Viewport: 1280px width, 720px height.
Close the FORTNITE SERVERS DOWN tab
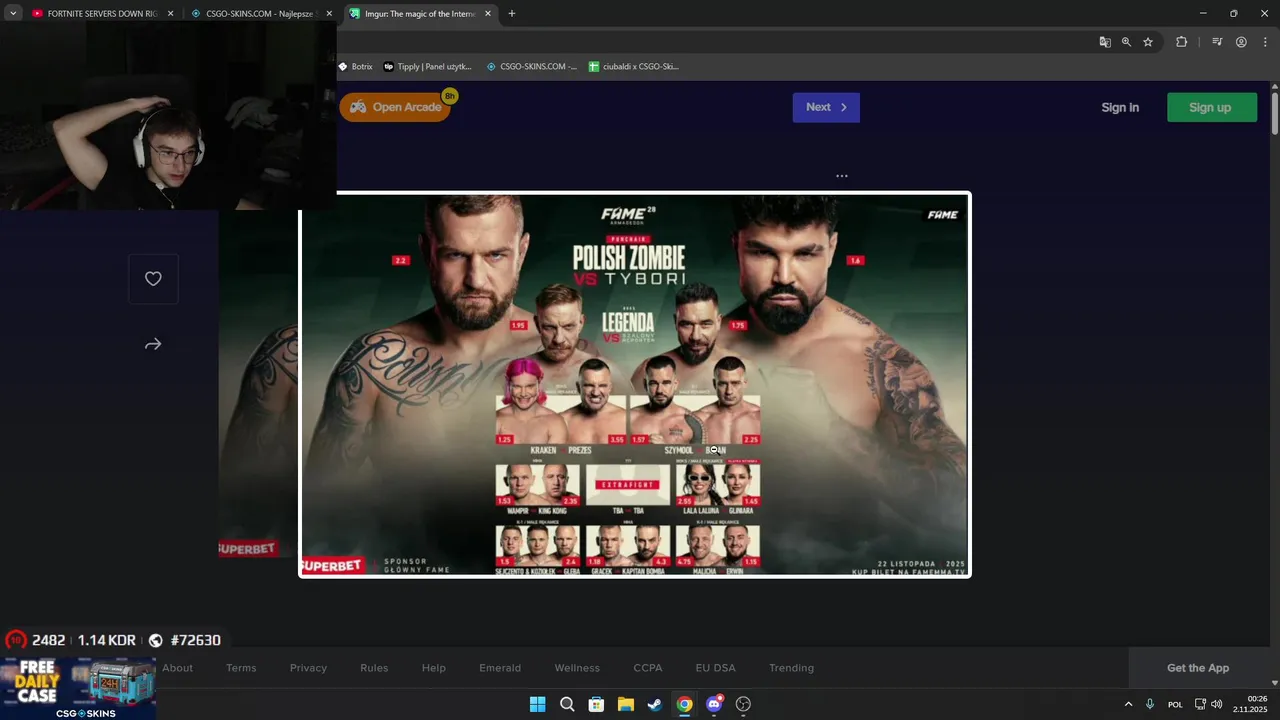point(170,14)
